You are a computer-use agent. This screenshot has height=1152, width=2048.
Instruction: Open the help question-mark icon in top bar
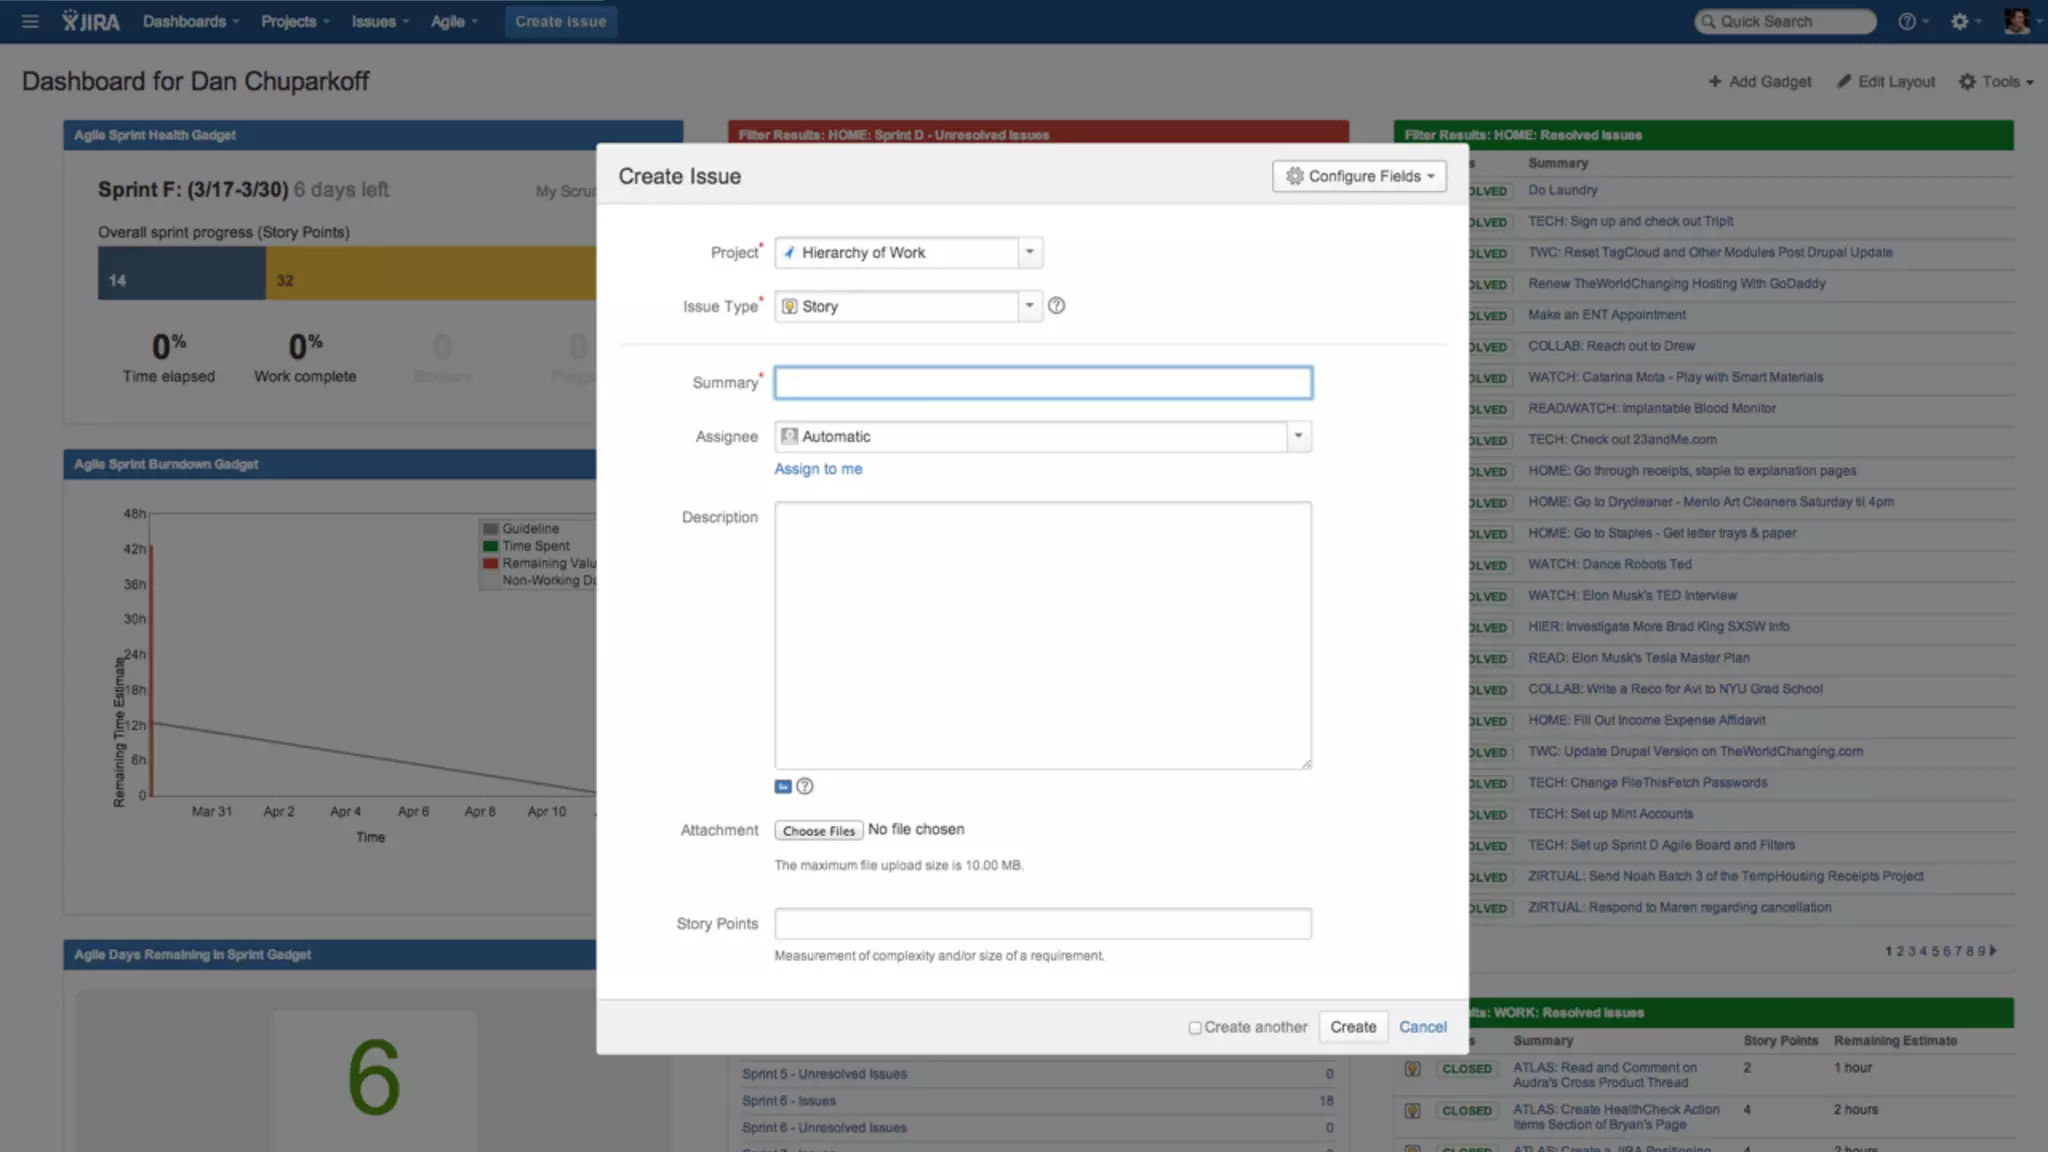pos(1907,21)
